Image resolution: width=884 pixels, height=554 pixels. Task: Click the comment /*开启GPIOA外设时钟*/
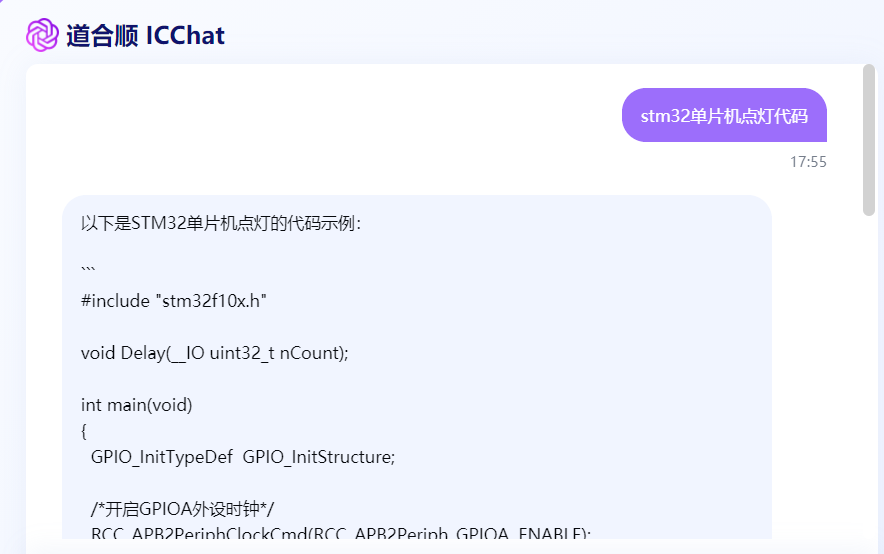pyautogui.click(x=182, y=509)
